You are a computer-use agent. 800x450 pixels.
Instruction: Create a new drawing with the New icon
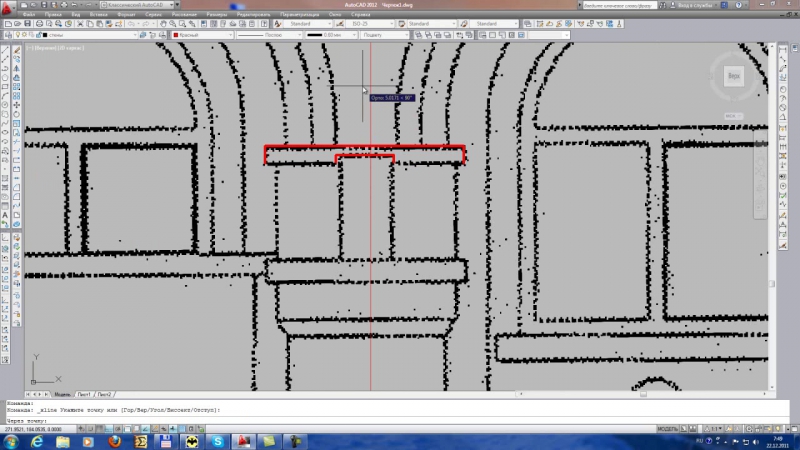pos(7,24)
